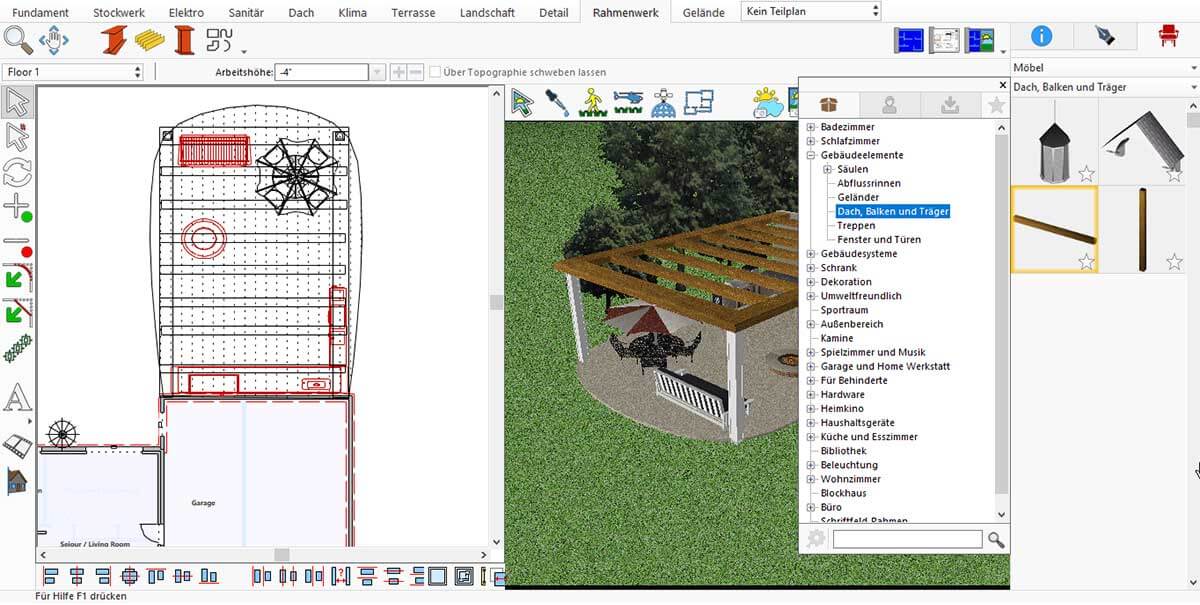Image resolution: width=1200 pixels, height=605 pixels.
Task: Click the favorites star in the catalog panel
Action: [996, 104]
